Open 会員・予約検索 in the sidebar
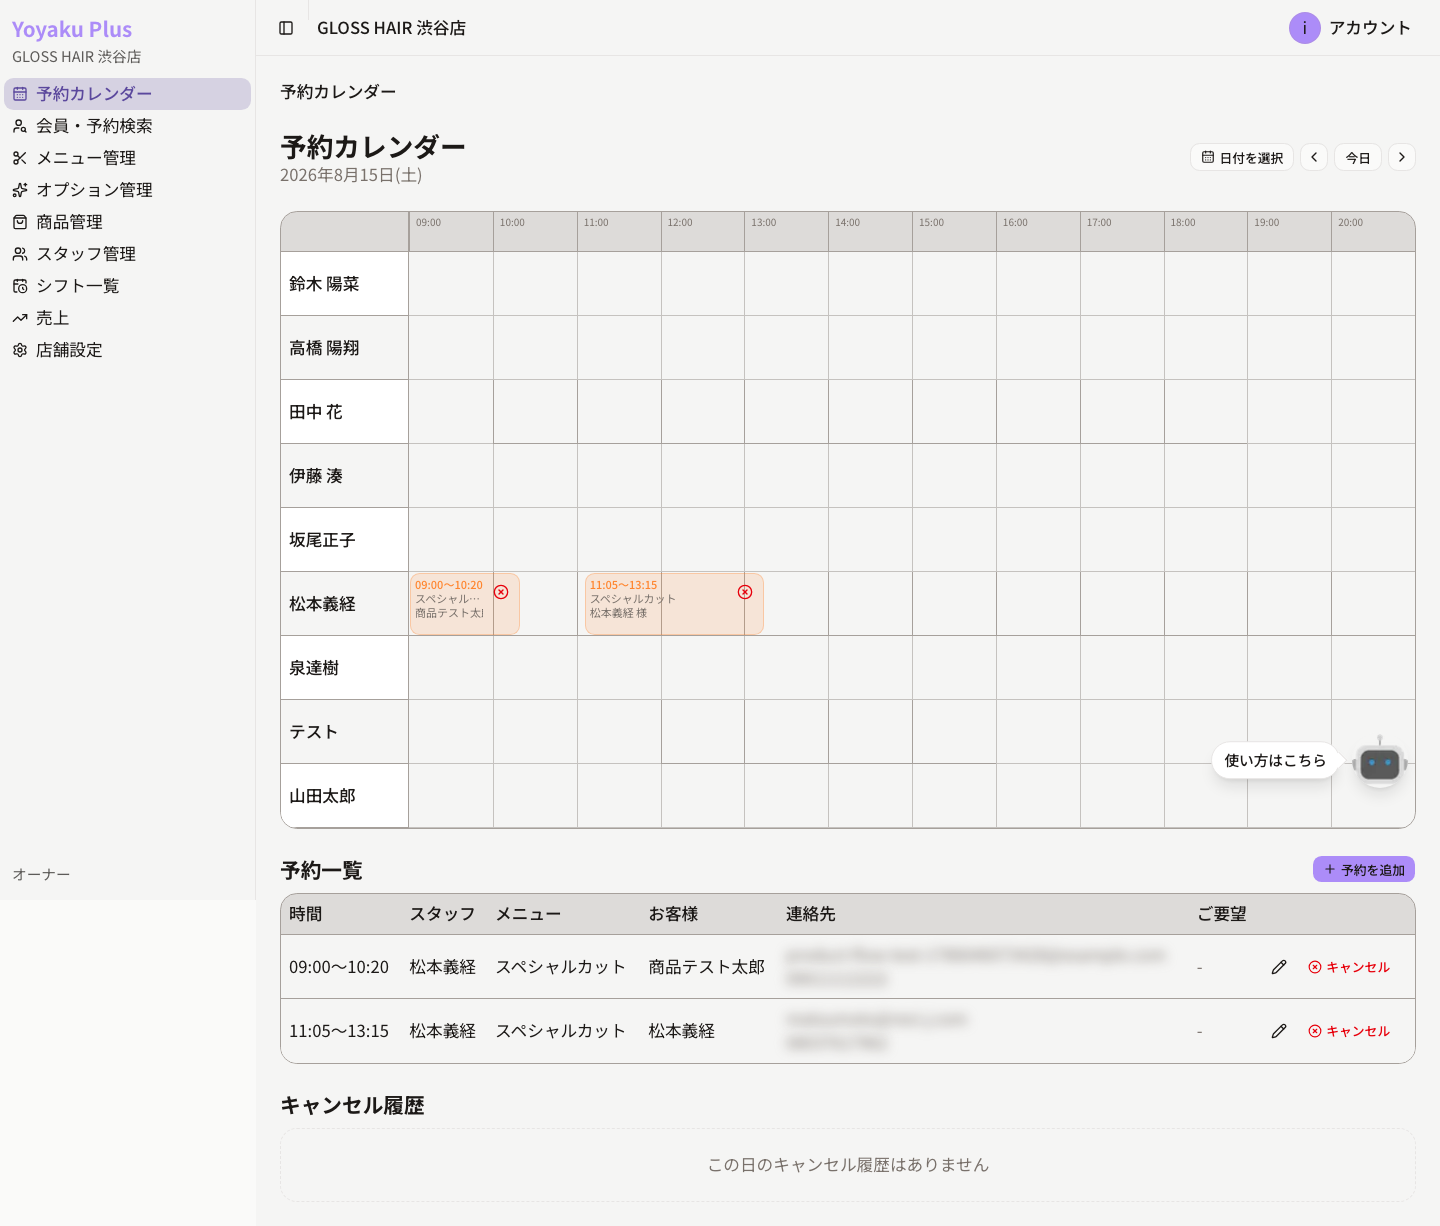The height and width of the screenshot is (1226, 1440). point(127,126)
